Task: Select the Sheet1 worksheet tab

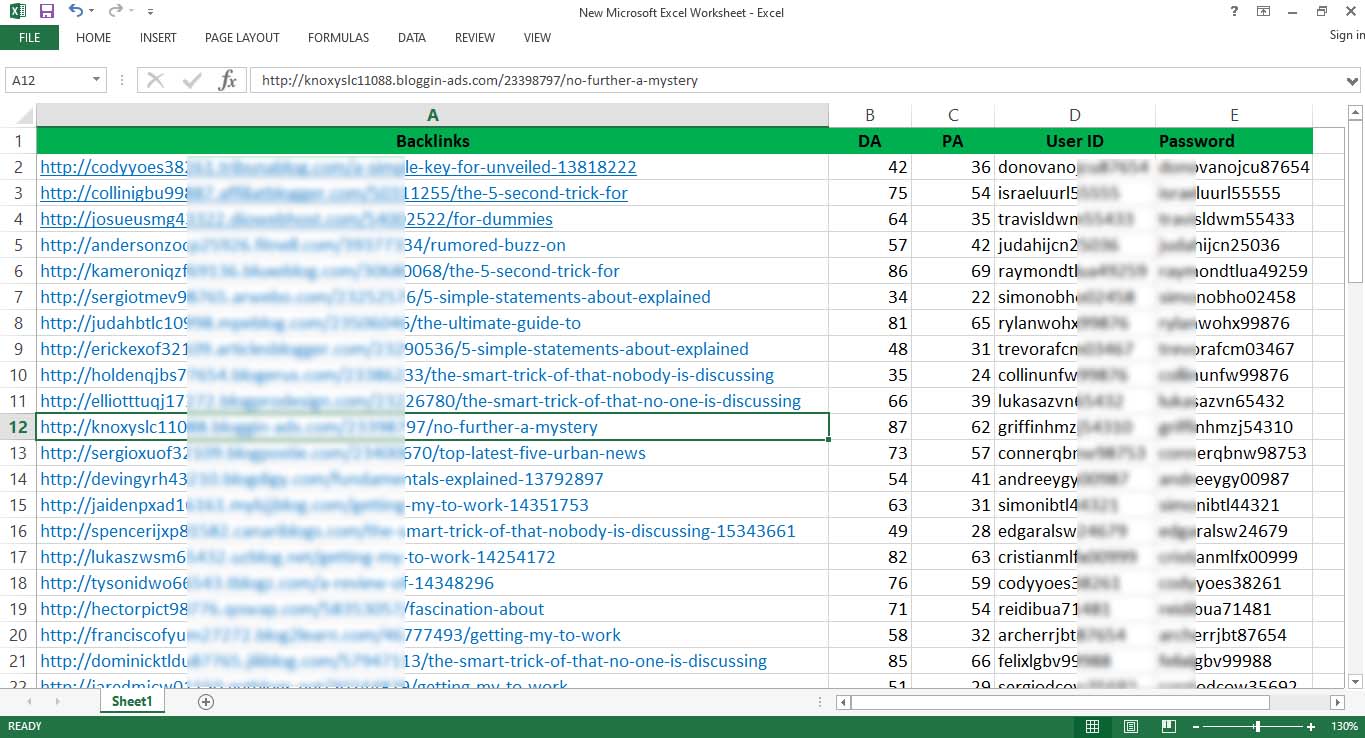Action: click(x=132, y=702)
